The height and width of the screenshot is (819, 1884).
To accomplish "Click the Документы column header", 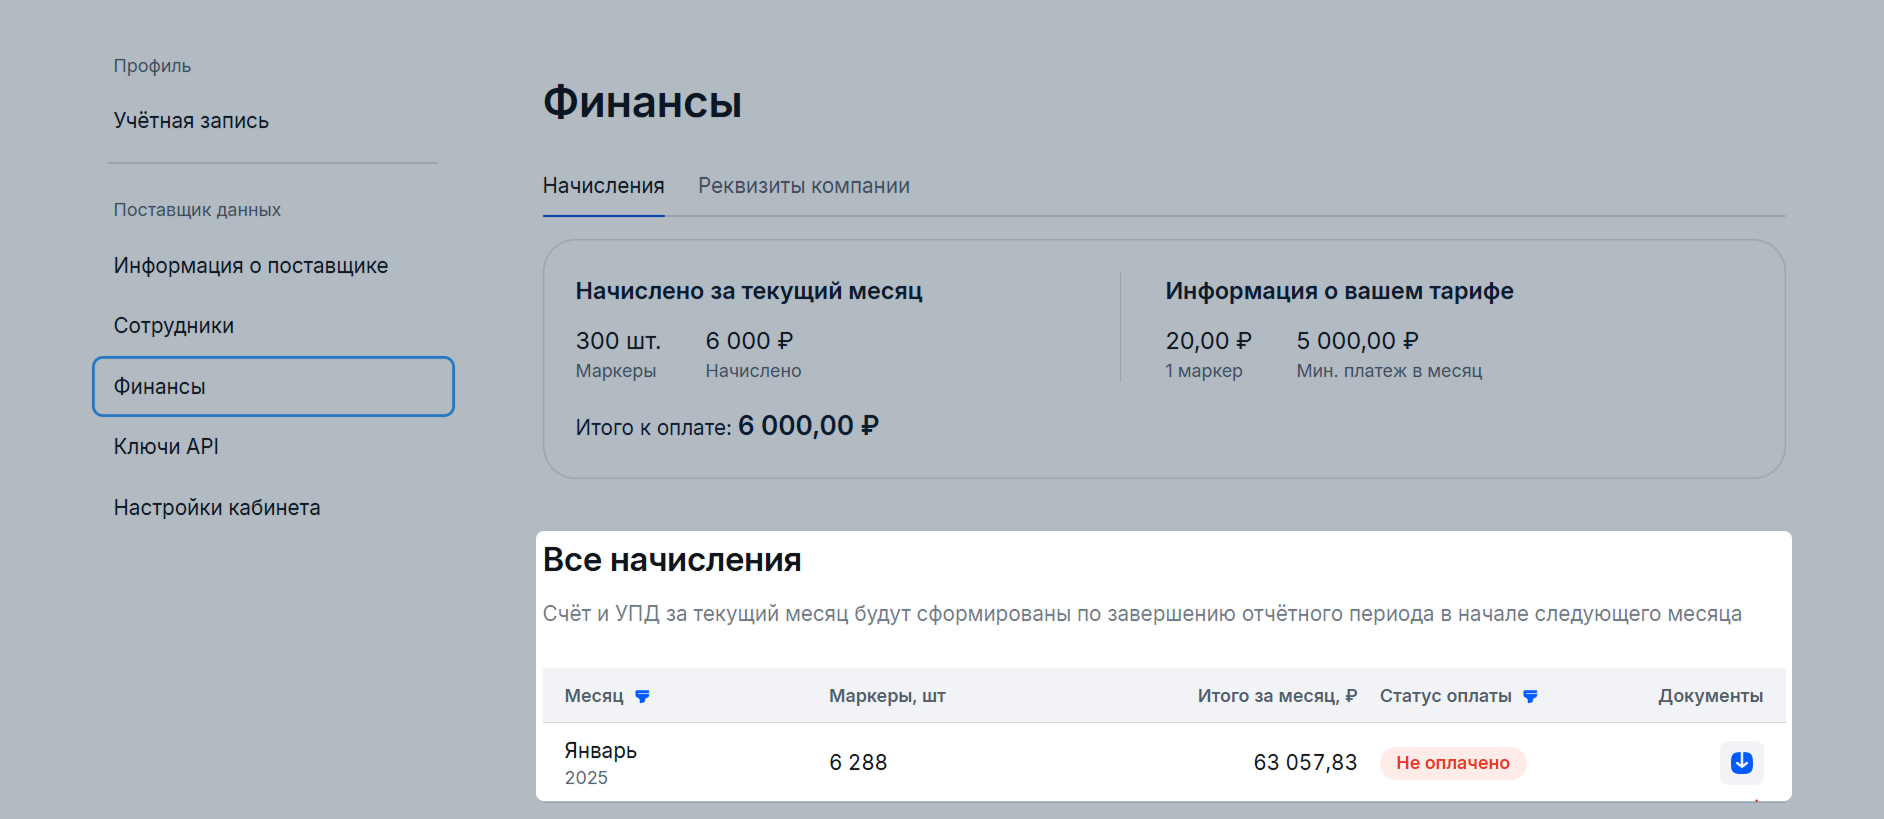I will pos(1710,696).
